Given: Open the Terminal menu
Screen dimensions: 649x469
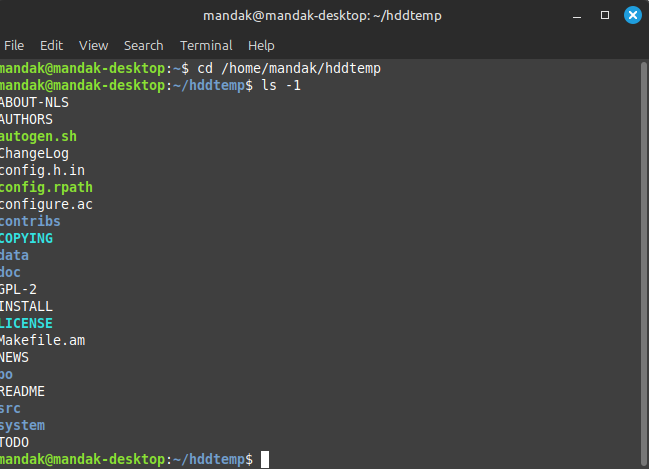Looking at the screenshot, I should point(206,46).
